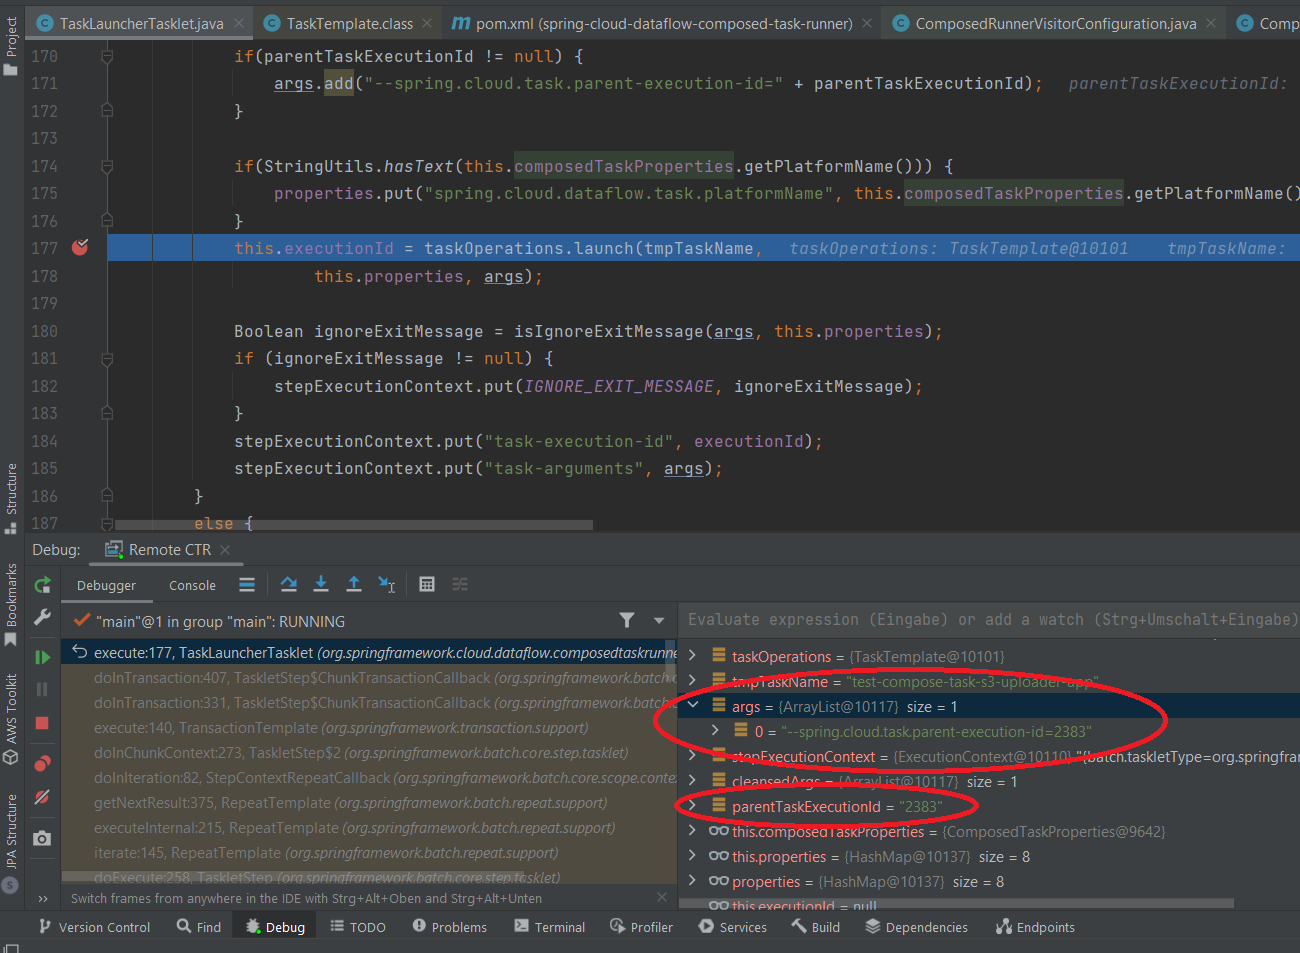
Task: Expand properties HashMap variable
Action: (692, 881)
